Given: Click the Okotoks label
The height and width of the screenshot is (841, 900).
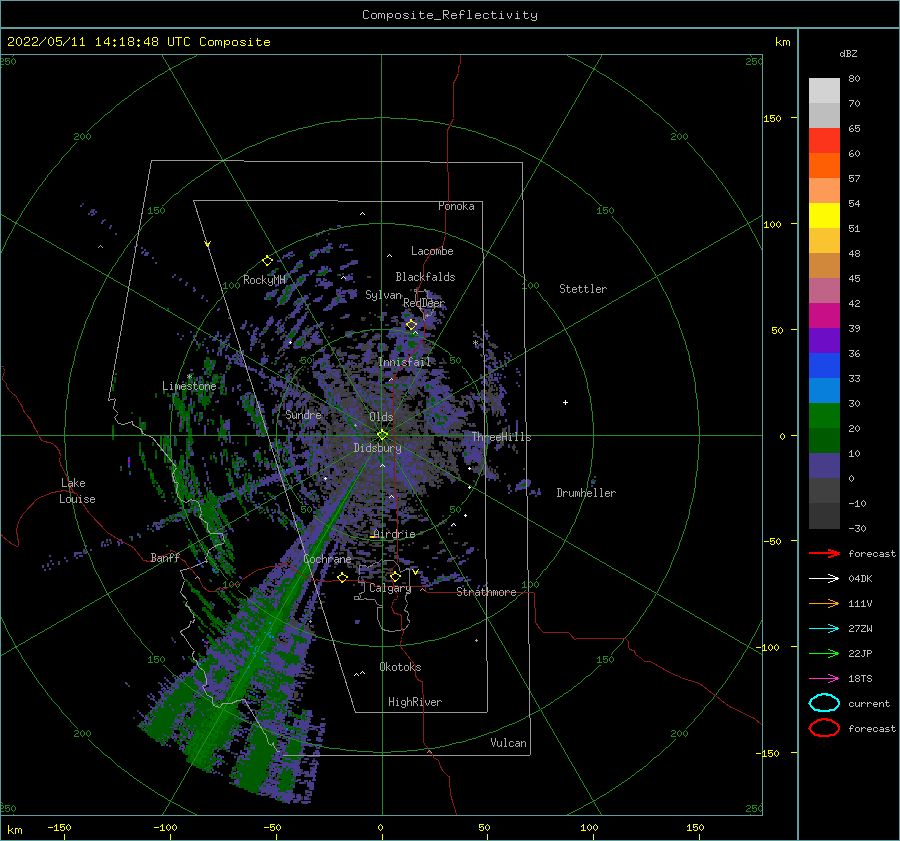Looking at the screenshot, I should pyautogui.click(x=400, y=667).
